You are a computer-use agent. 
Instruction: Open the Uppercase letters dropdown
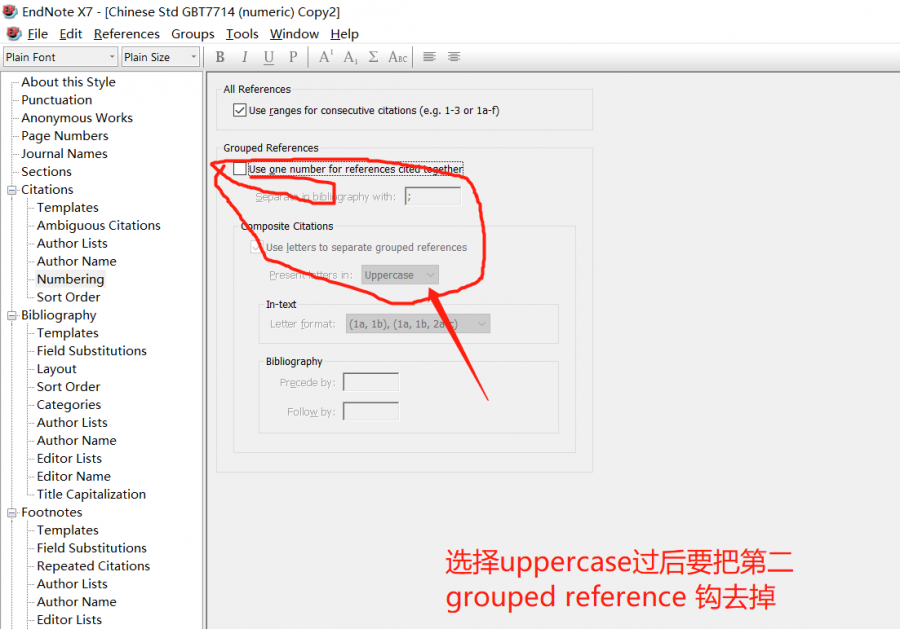(x=400, y=275)
